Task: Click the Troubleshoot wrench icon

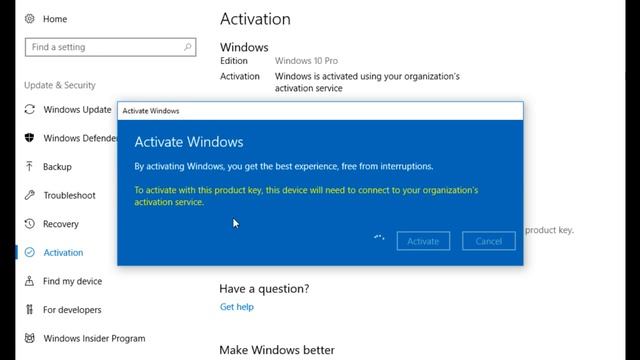Action: (29, 195)
